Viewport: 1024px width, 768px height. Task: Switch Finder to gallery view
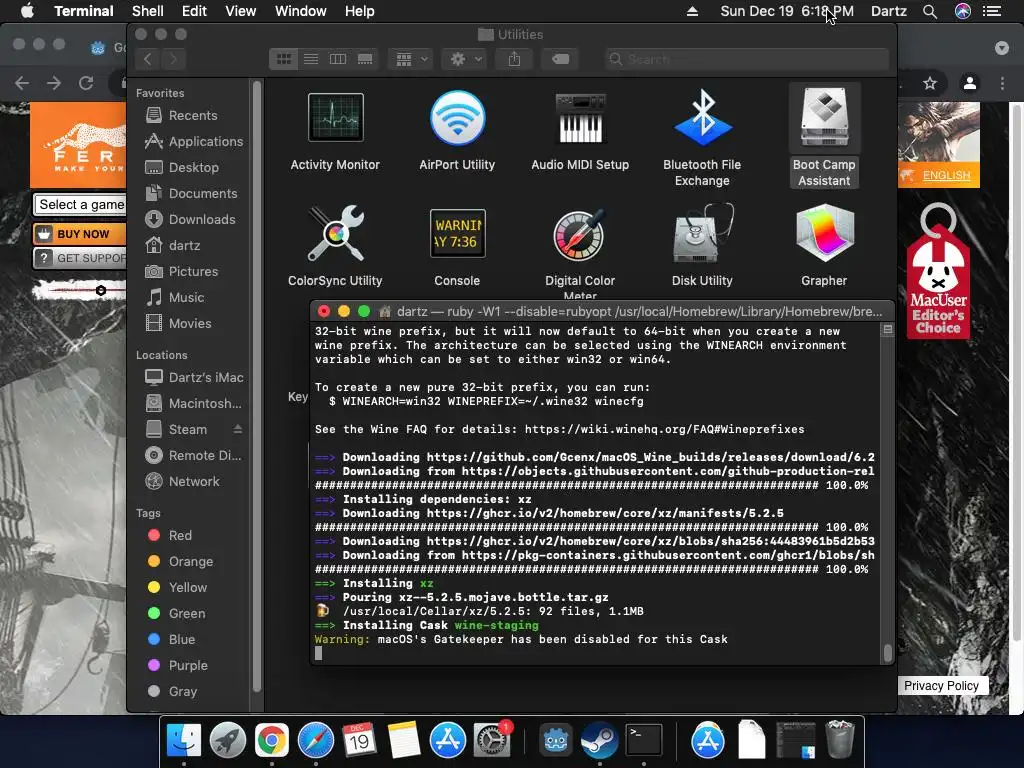(365, 59)
